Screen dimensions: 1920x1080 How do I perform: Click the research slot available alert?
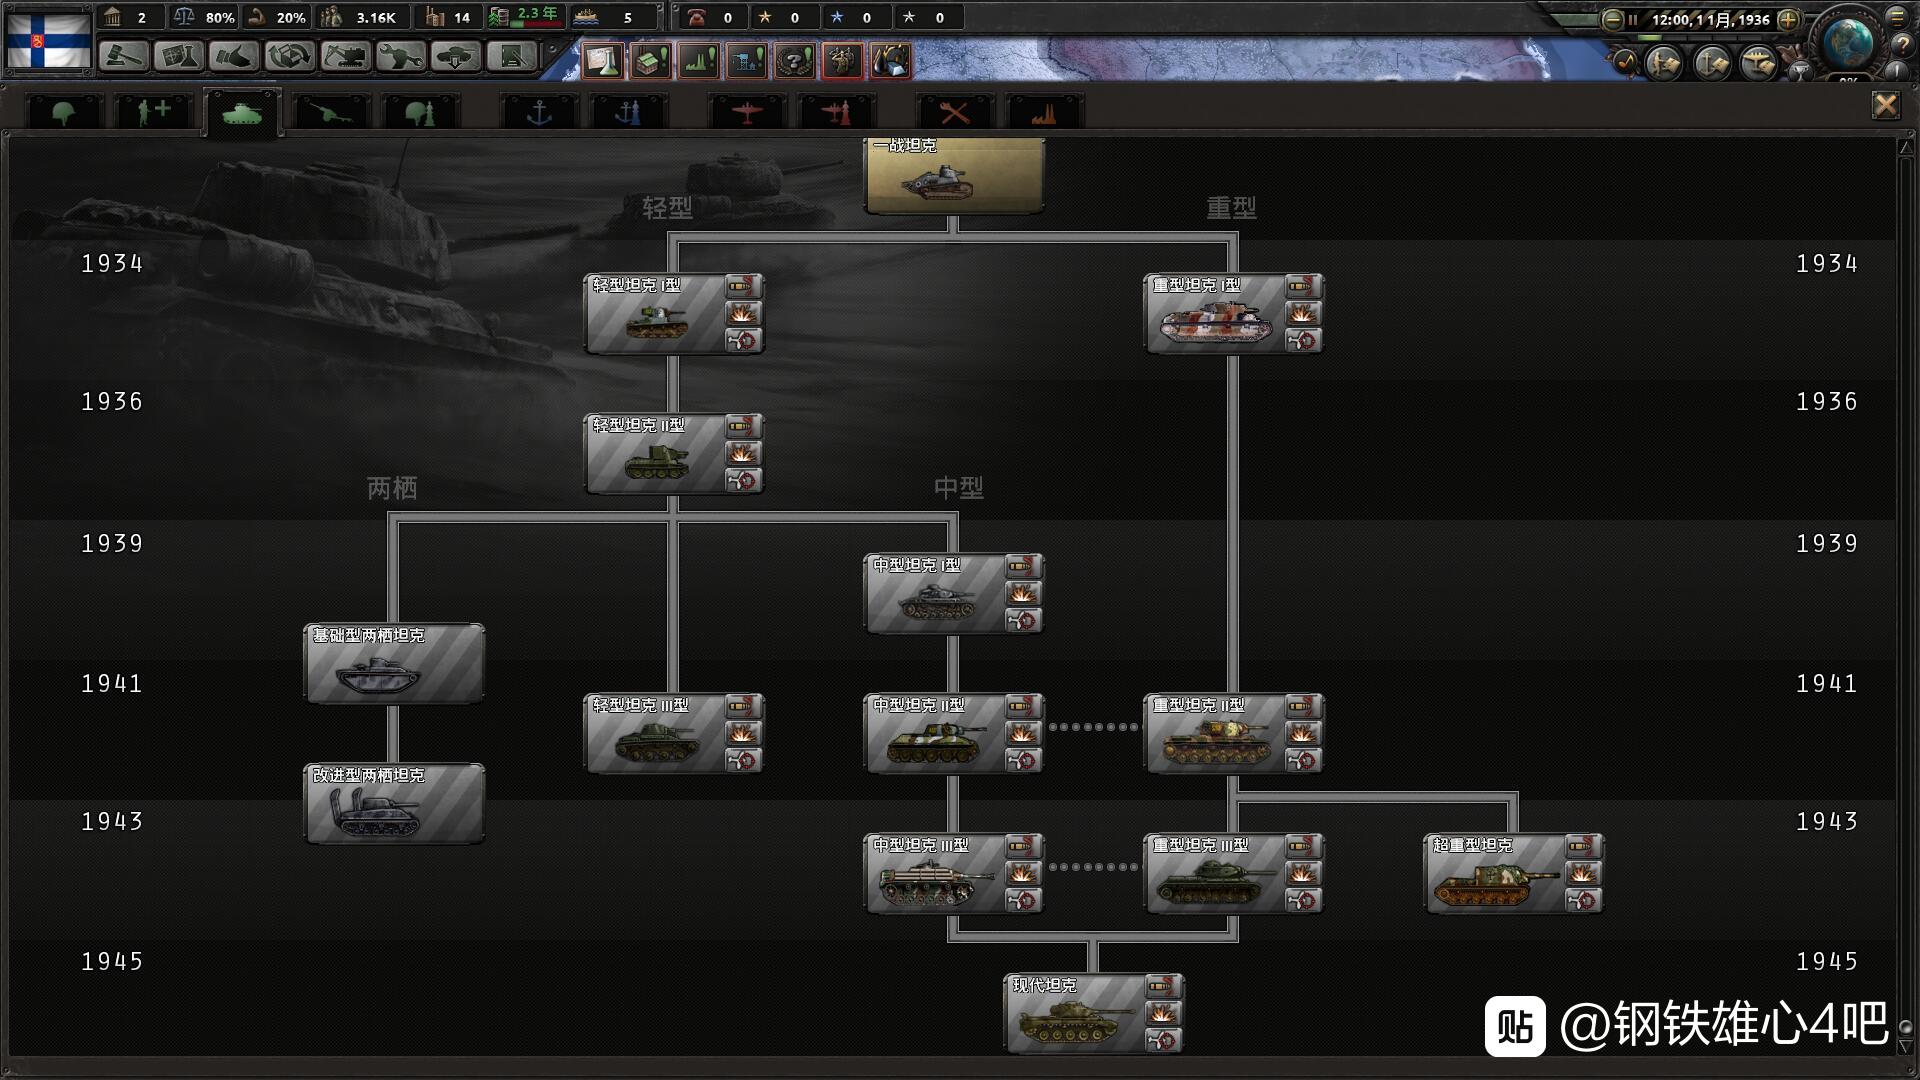tap(603, 61)
